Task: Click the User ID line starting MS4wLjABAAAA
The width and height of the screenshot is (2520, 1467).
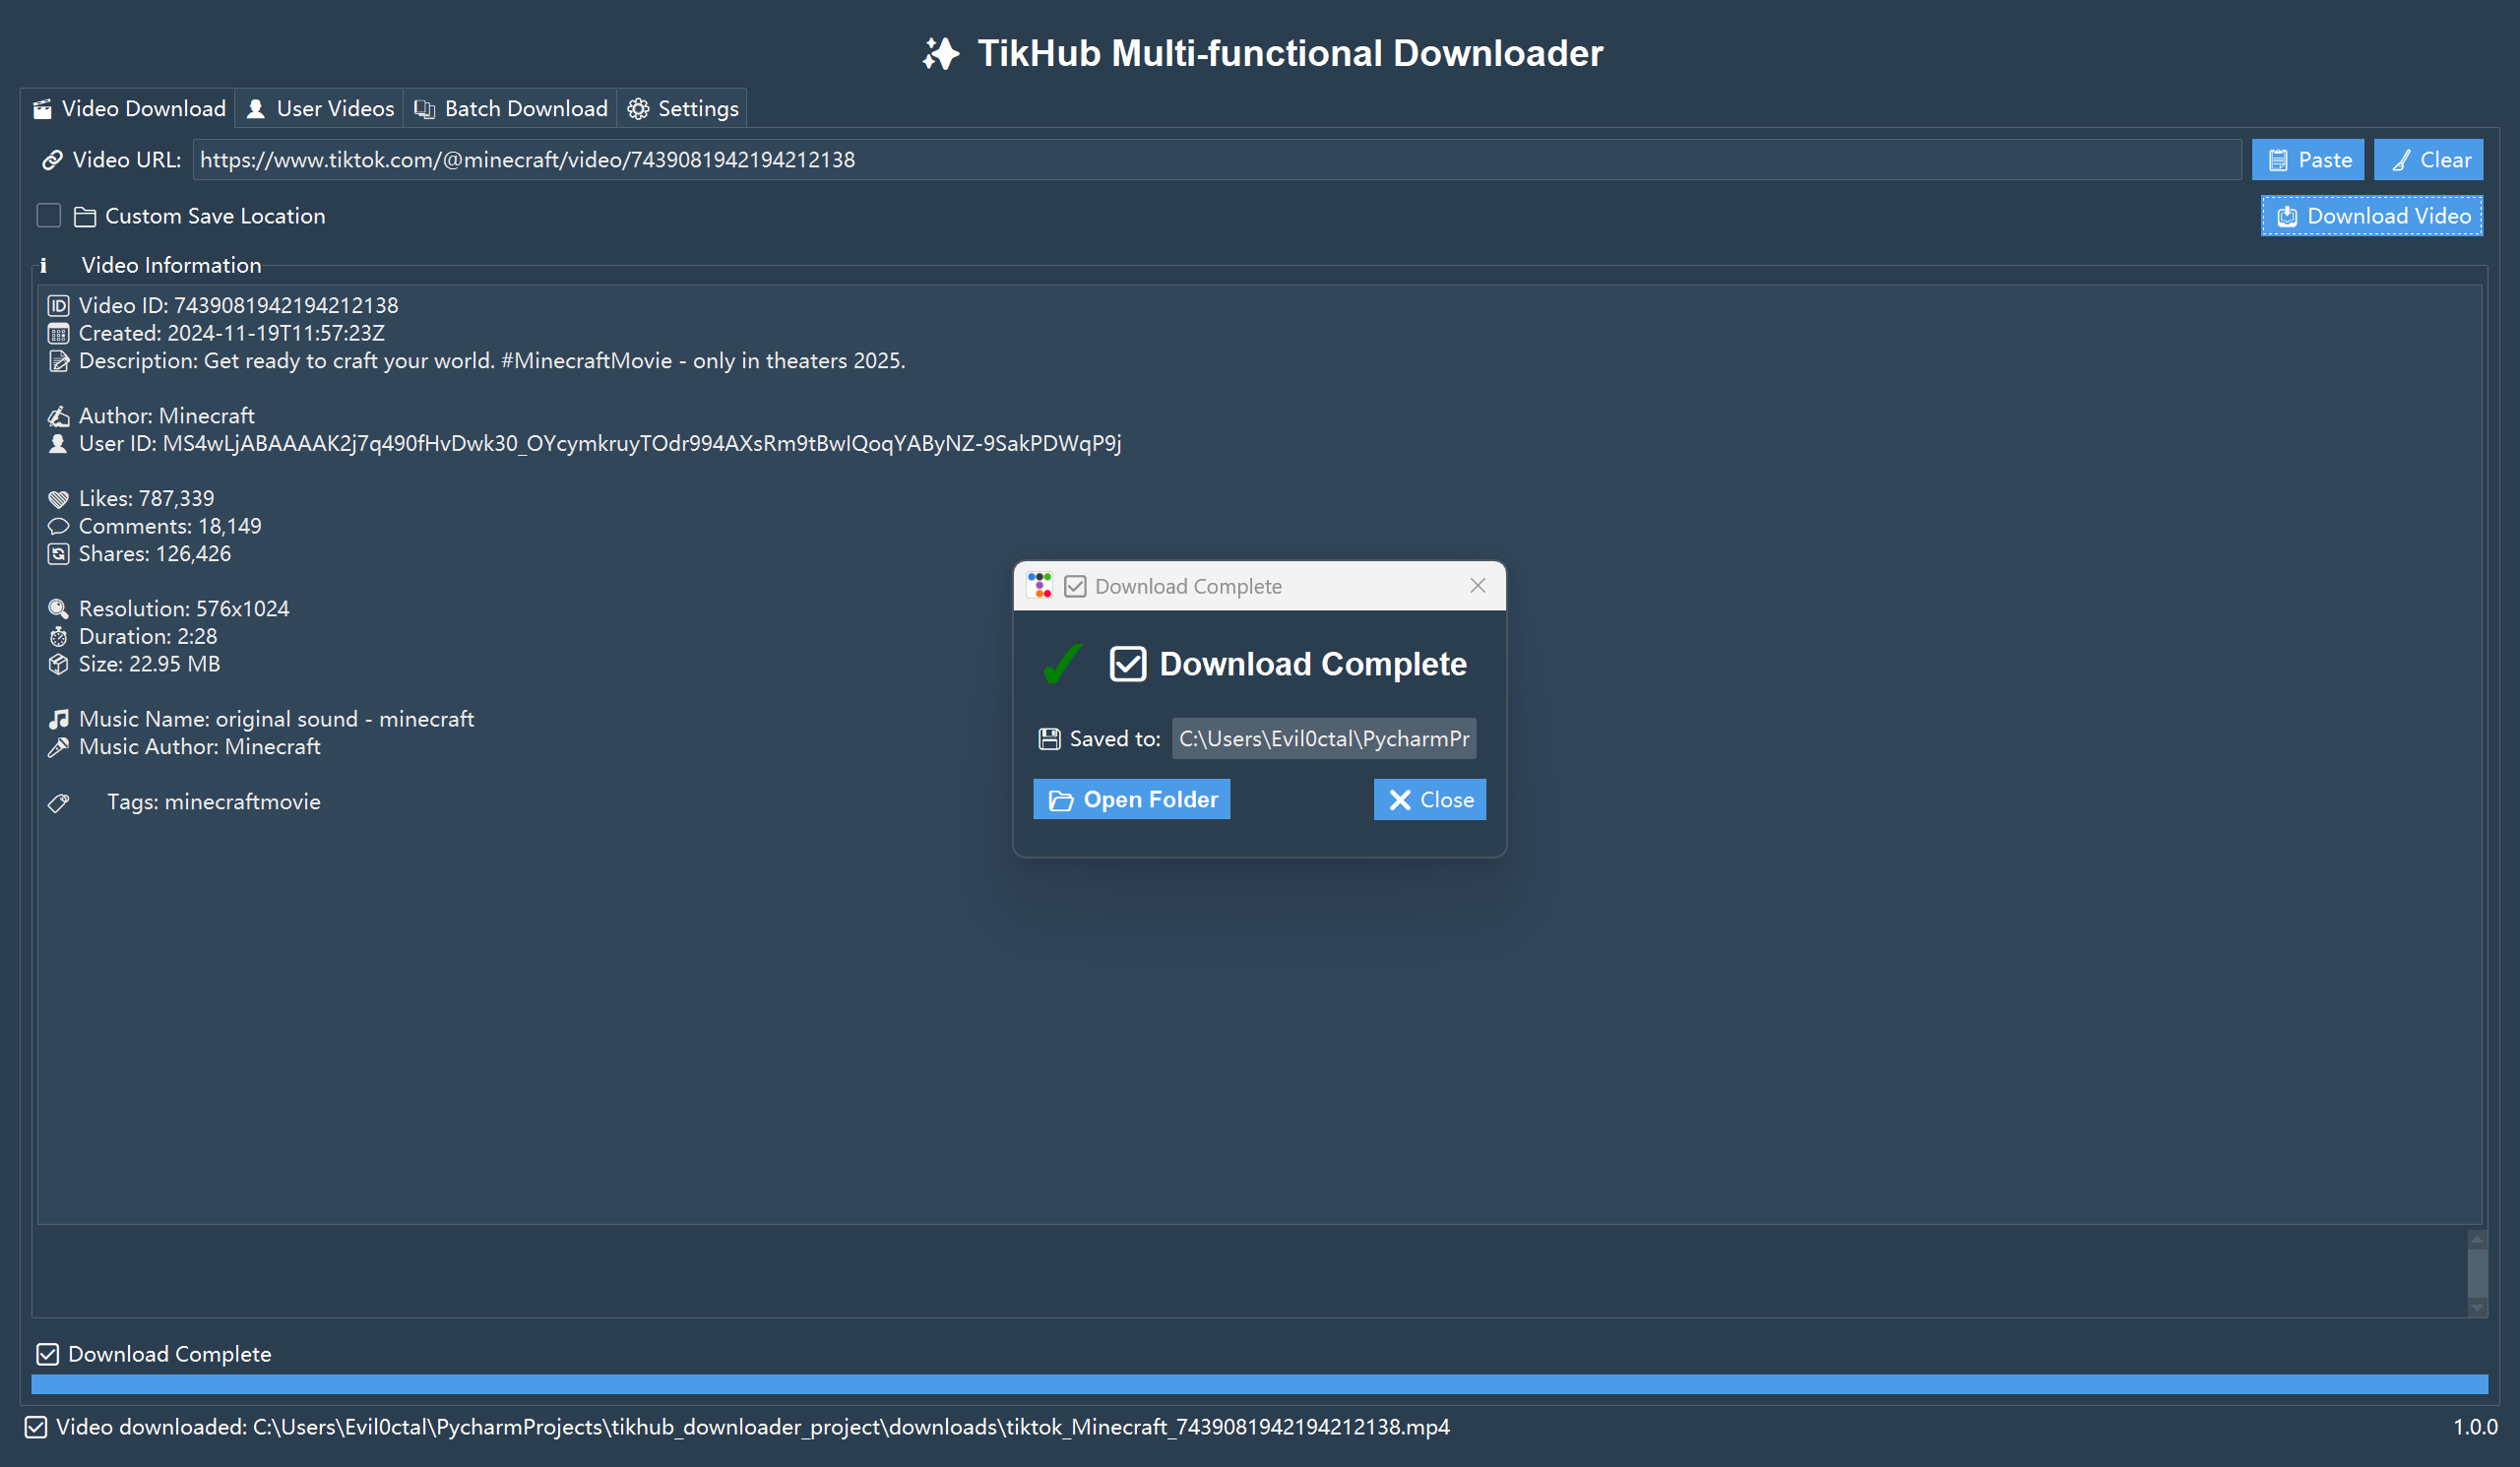Action: click(600, 443)
